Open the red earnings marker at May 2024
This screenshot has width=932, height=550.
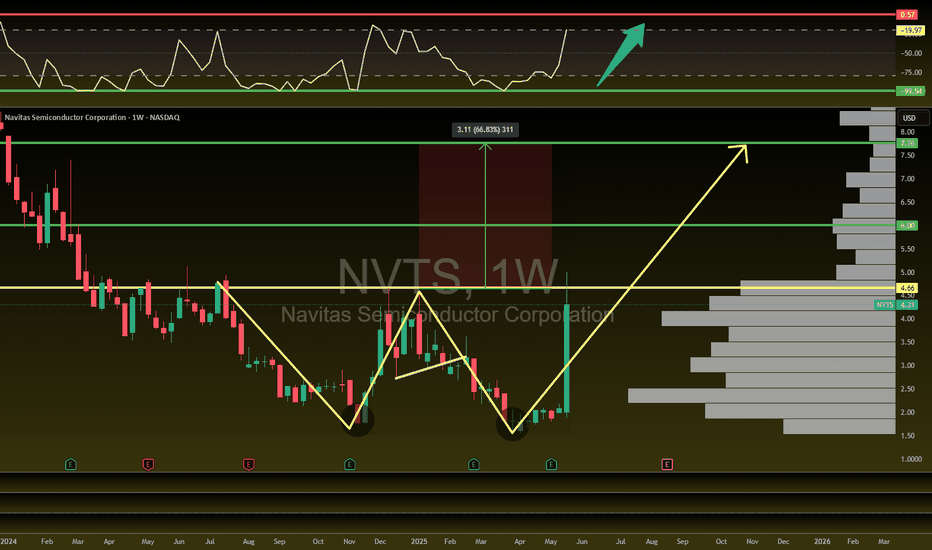148,464
